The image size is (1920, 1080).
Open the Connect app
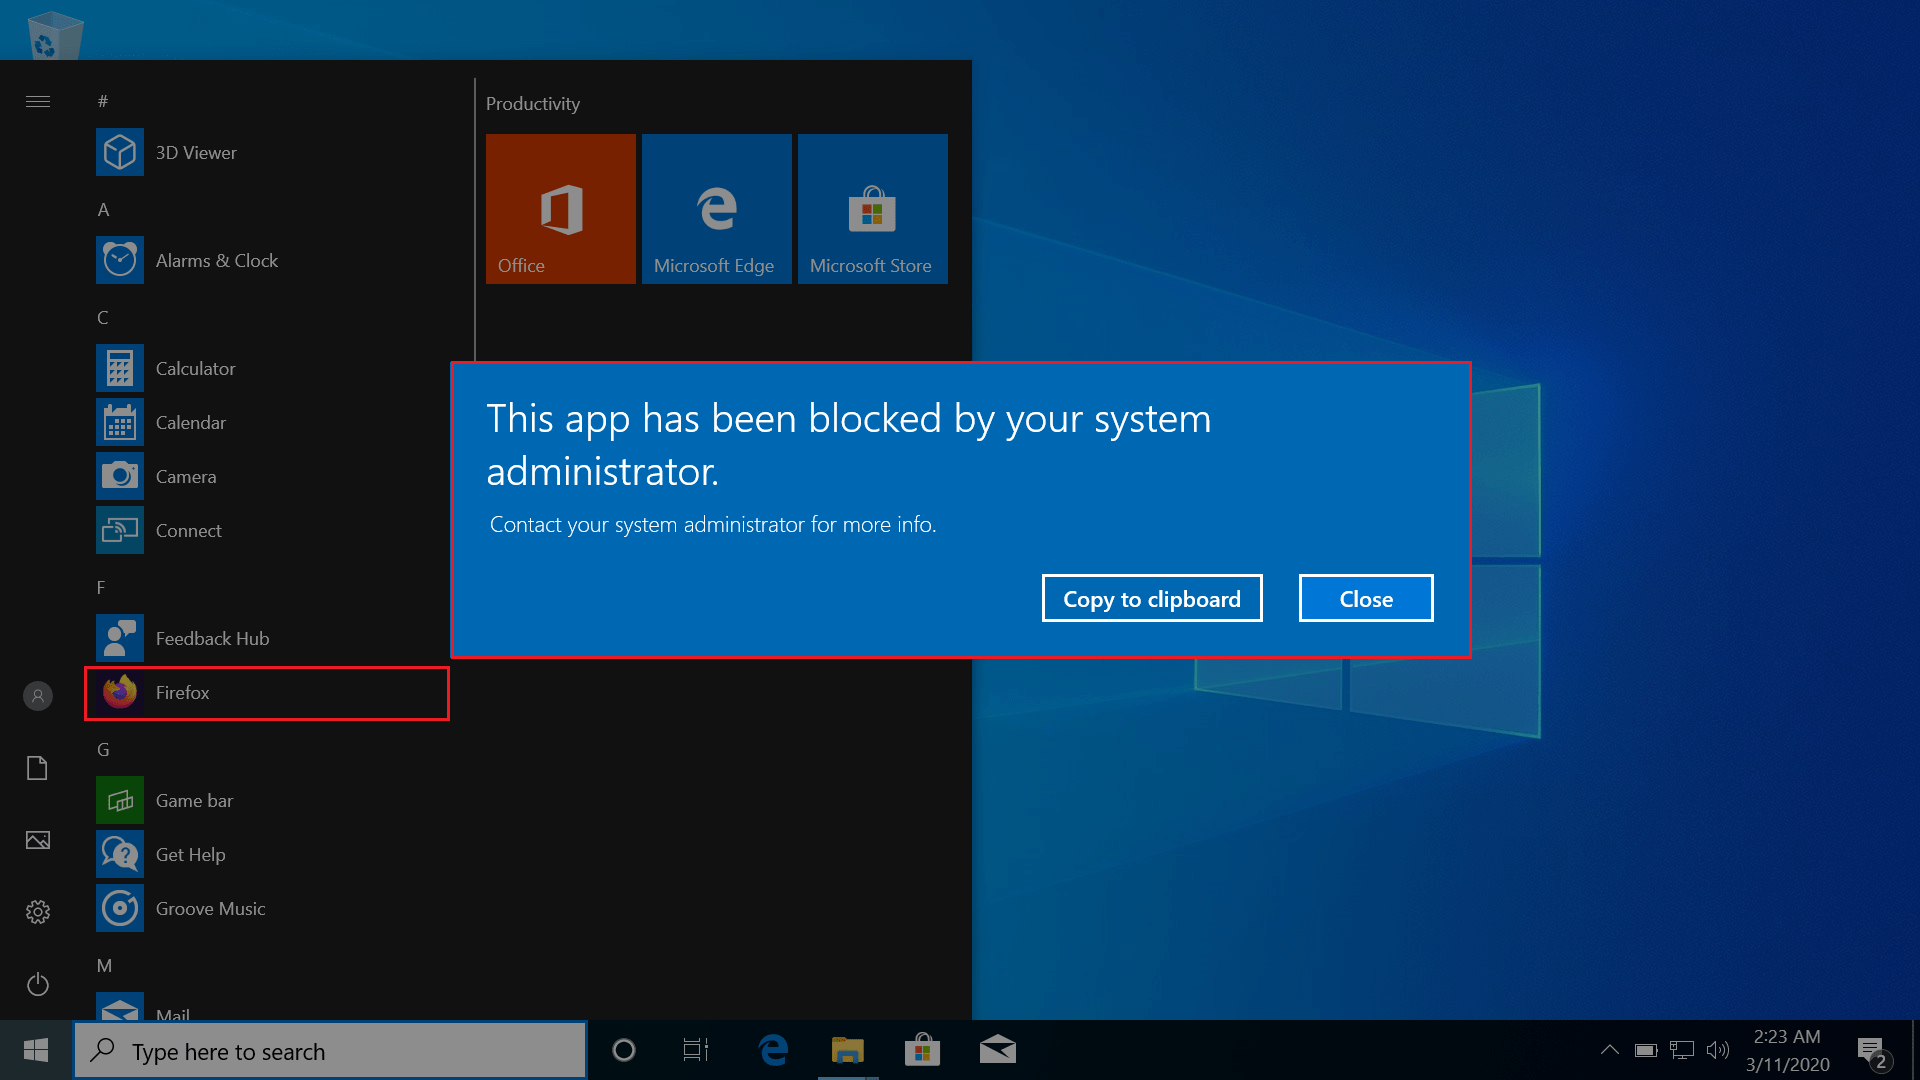click(x=266, y=530)
